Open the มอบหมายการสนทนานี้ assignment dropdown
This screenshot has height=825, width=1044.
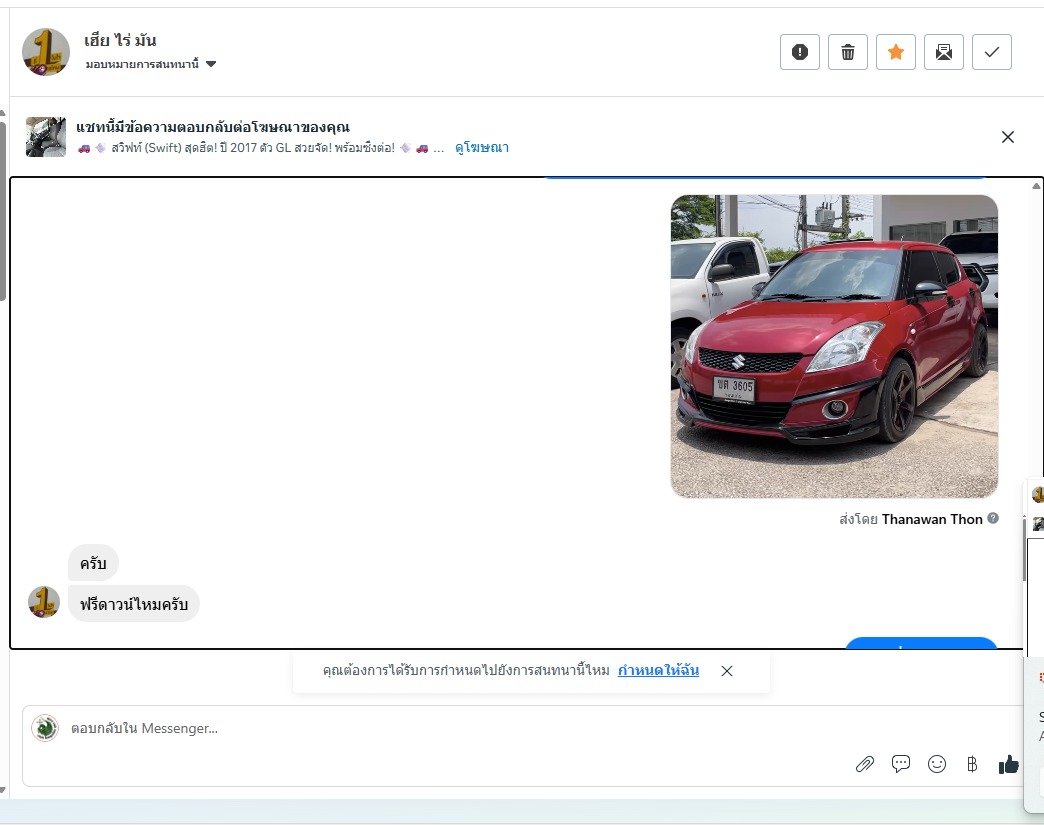[151, 64]
